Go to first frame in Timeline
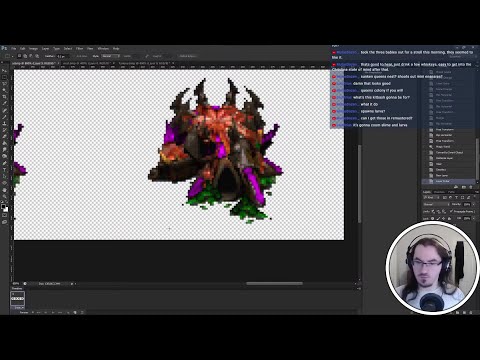Image resolution: width=480 pixels, height=360 pixels. tap(38, 312)
